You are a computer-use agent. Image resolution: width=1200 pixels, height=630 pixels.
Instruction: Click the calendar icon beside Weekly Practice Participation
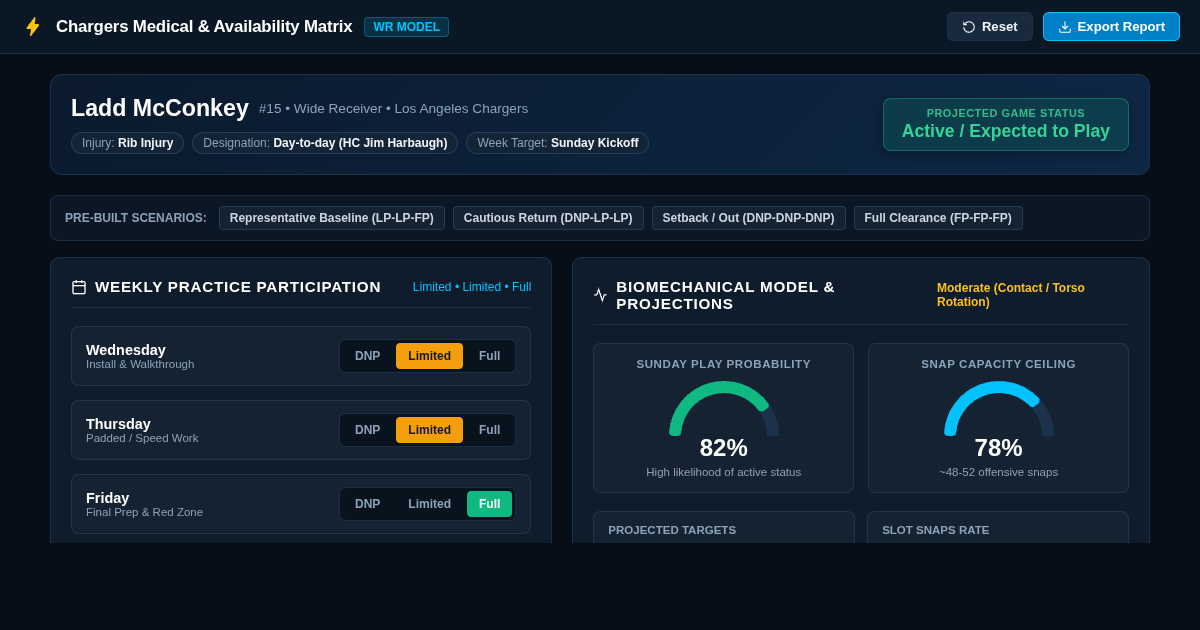point(79,287)
